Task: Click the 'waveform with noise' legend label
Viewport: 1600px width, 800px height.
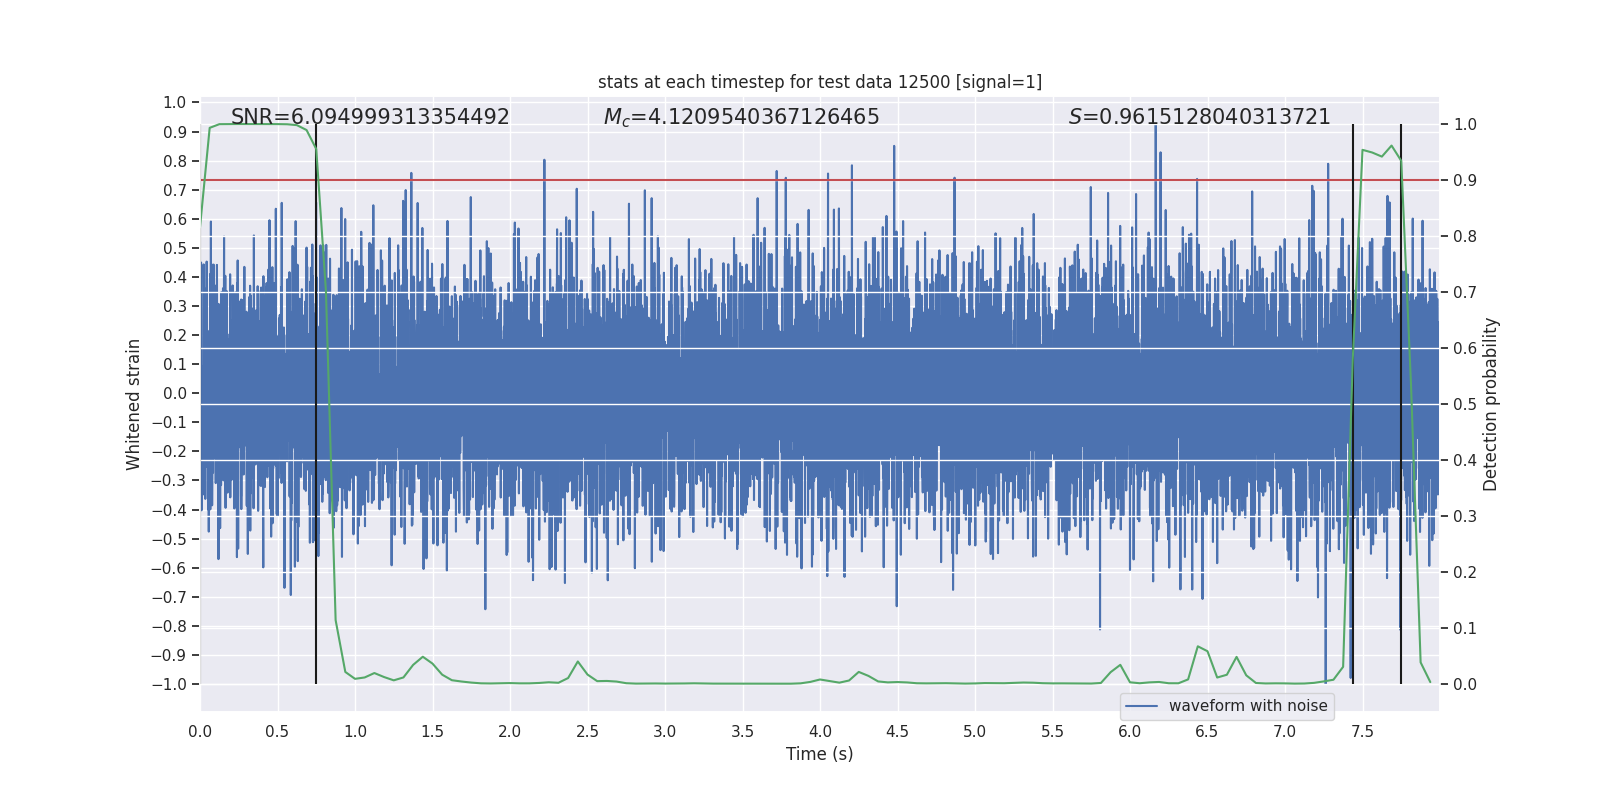Action: 1247,706
